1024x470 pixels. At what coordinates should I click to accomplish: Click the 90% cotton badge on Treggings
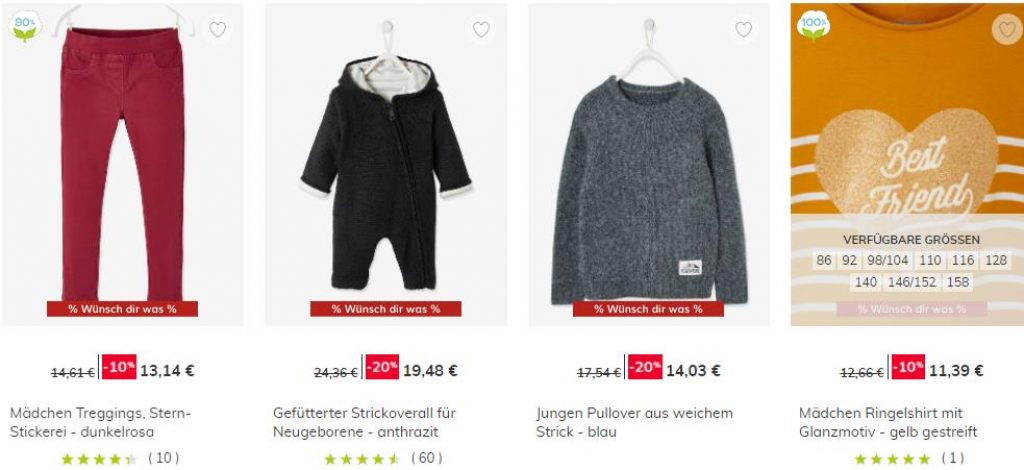[25, 27]
